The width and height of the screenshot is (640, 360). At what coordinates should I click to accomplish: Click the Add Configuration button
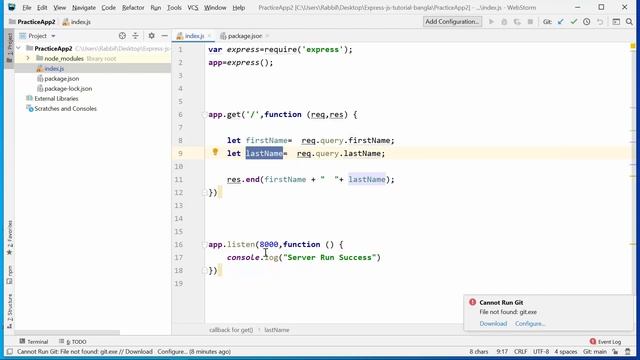pyautogui.click(x=452, y=22)
